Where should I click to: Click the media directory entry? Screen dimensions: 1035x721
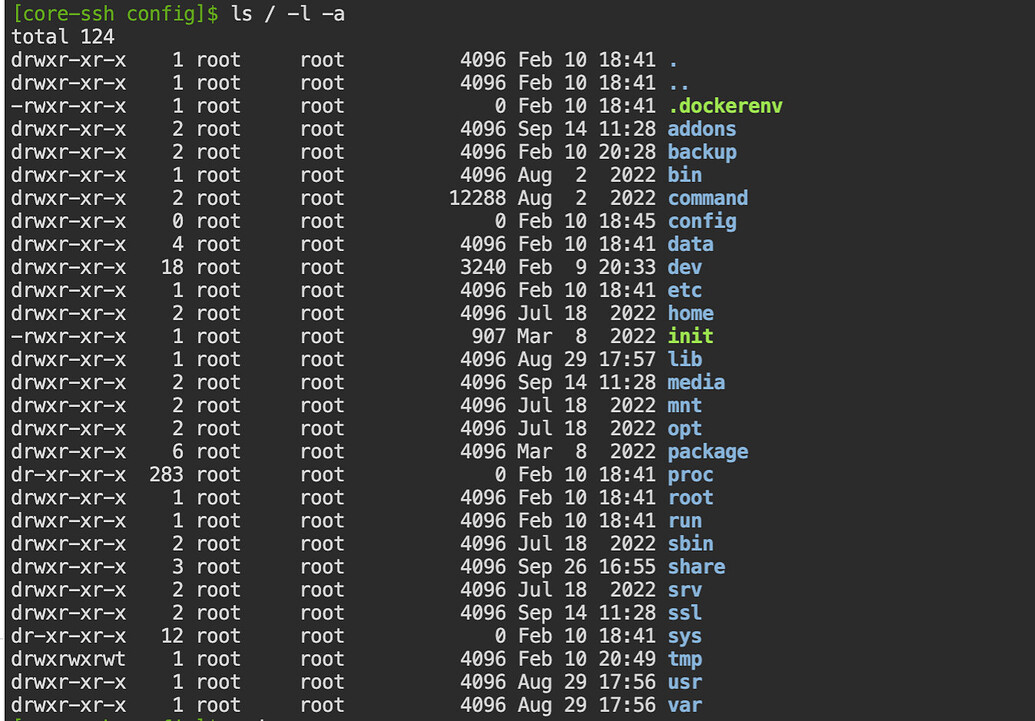point(696,382)
